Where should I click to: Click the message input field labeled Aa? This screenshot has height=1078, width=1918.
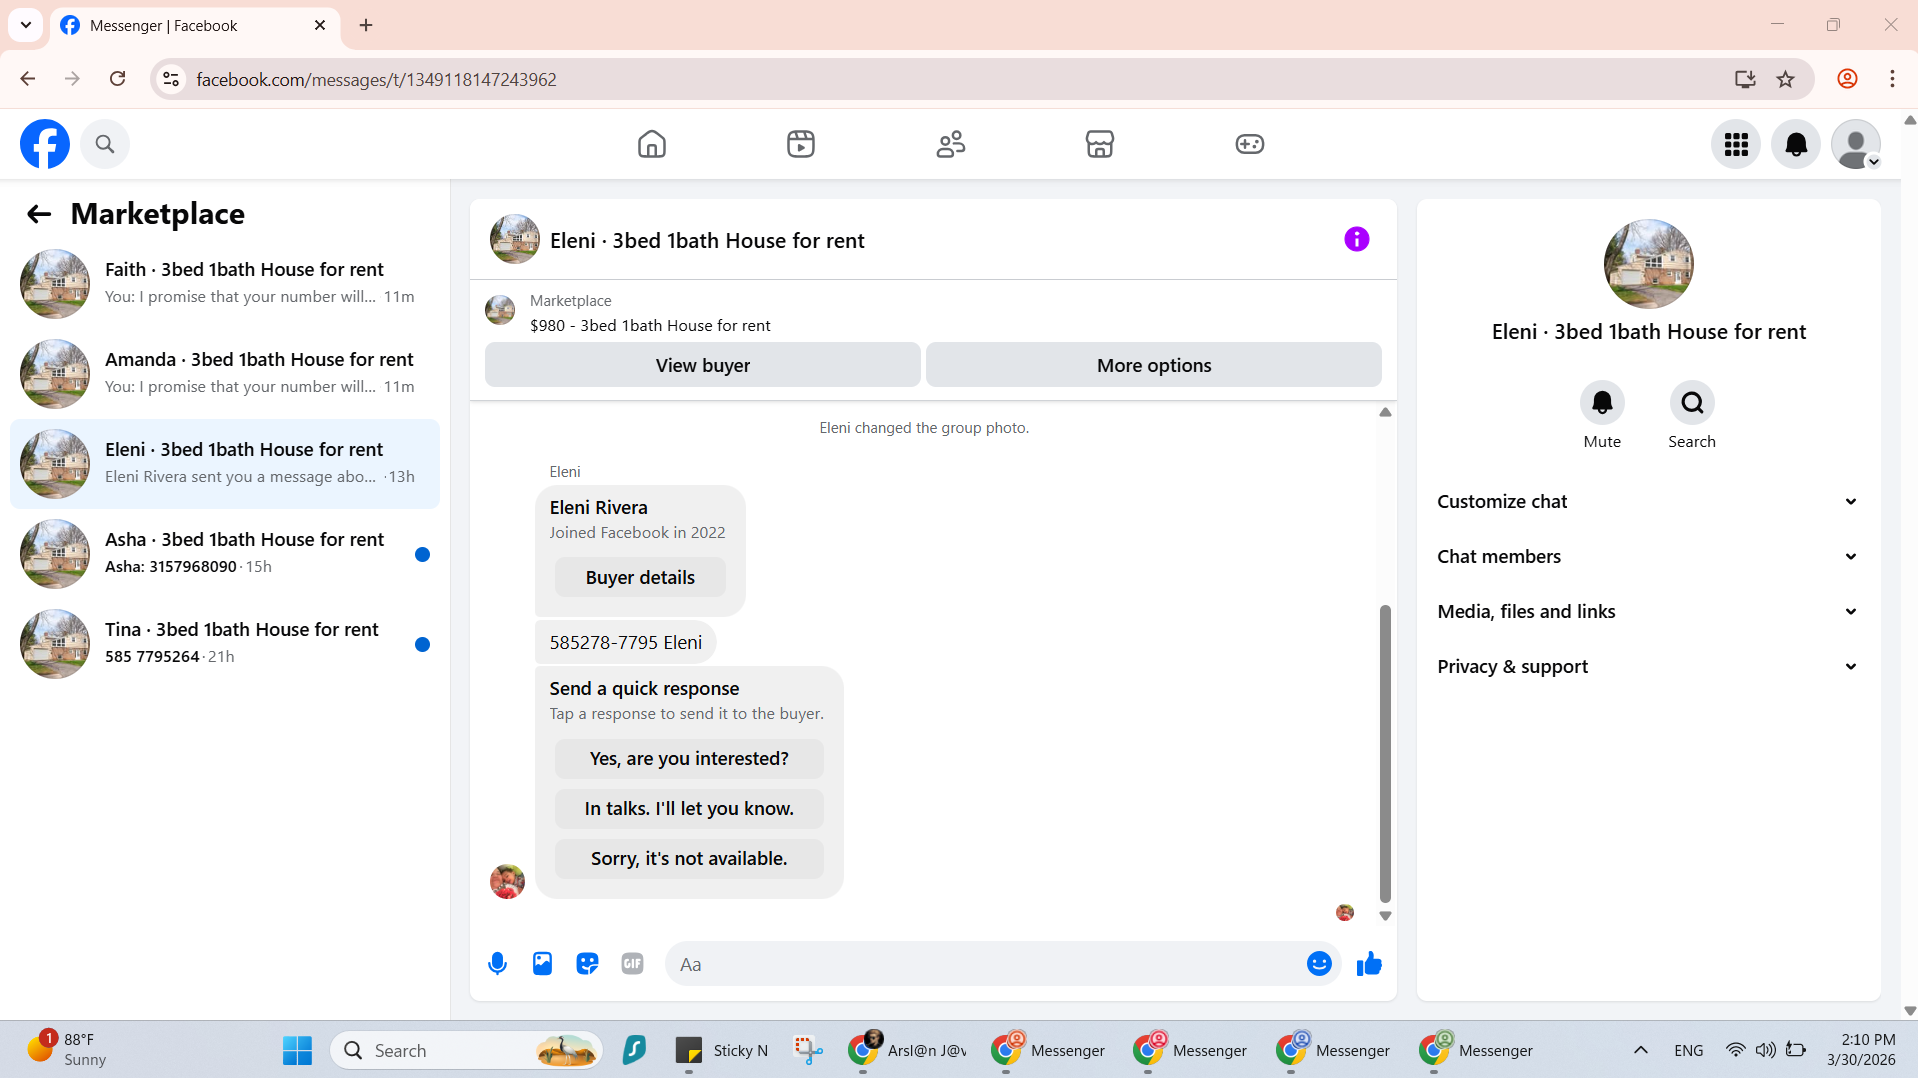tap(984, 964)
